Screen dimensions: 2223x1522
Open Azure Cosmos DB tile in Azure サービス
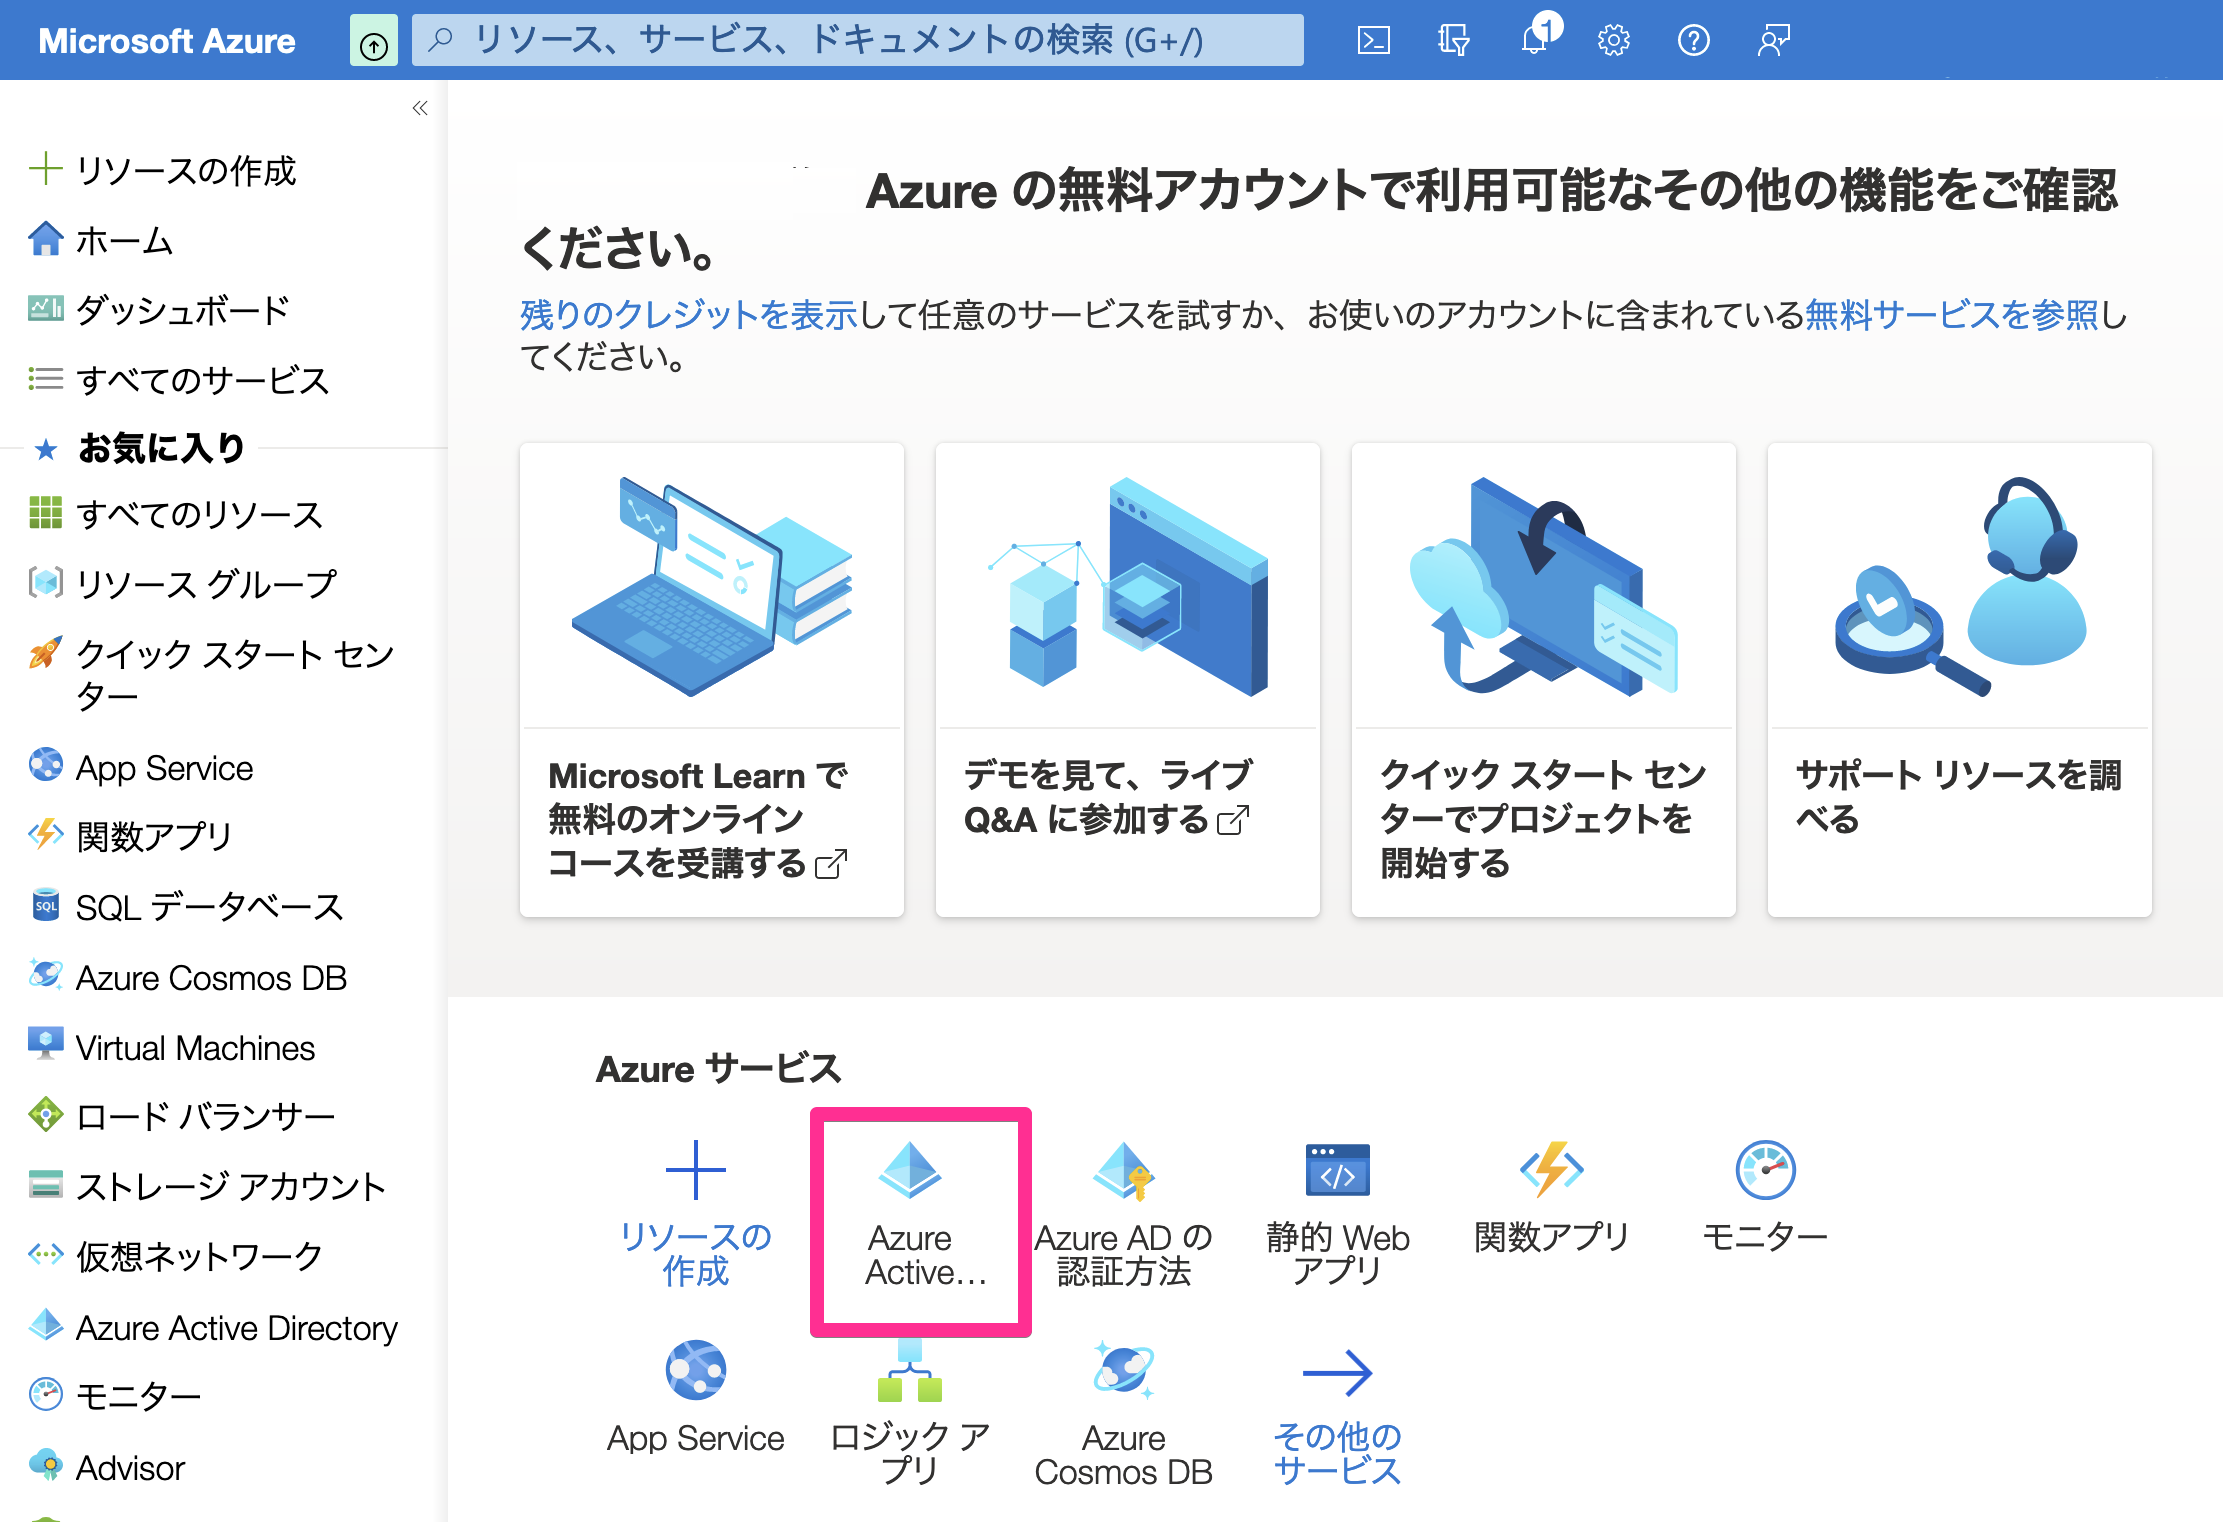coord(1124,1413)
